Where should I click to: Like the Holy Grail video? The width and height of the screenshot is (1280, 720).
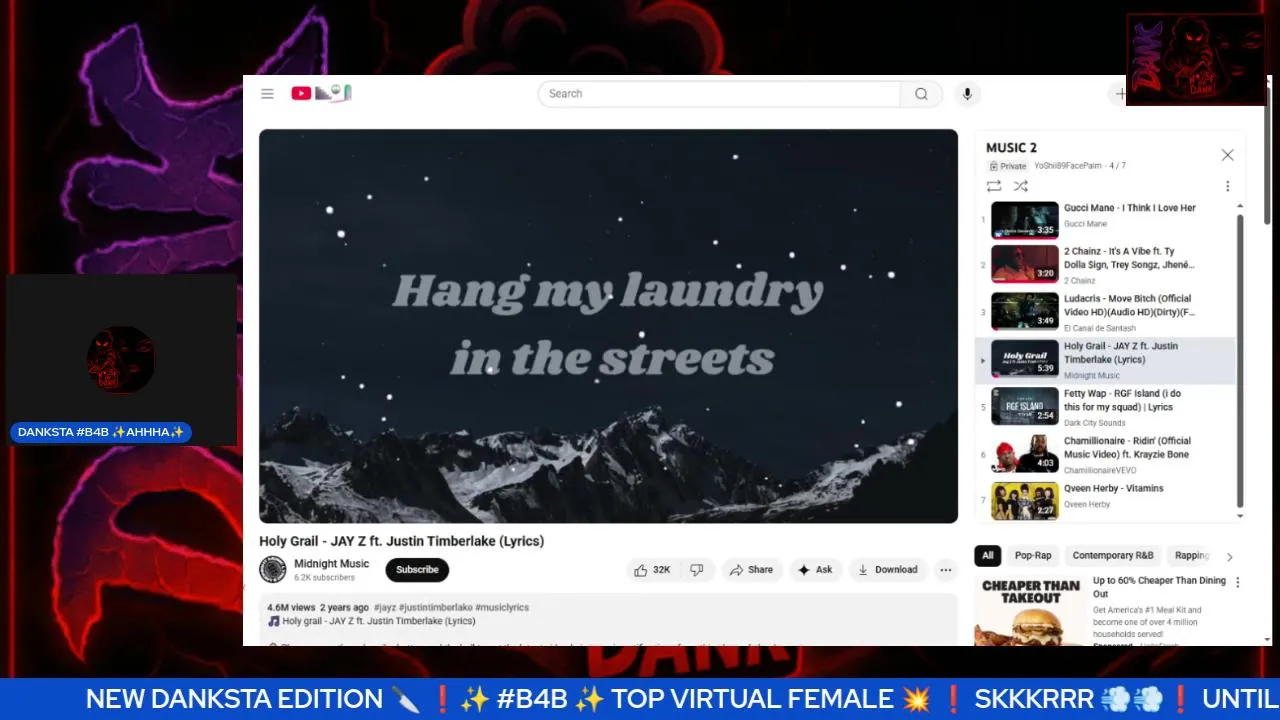[651, 570]
